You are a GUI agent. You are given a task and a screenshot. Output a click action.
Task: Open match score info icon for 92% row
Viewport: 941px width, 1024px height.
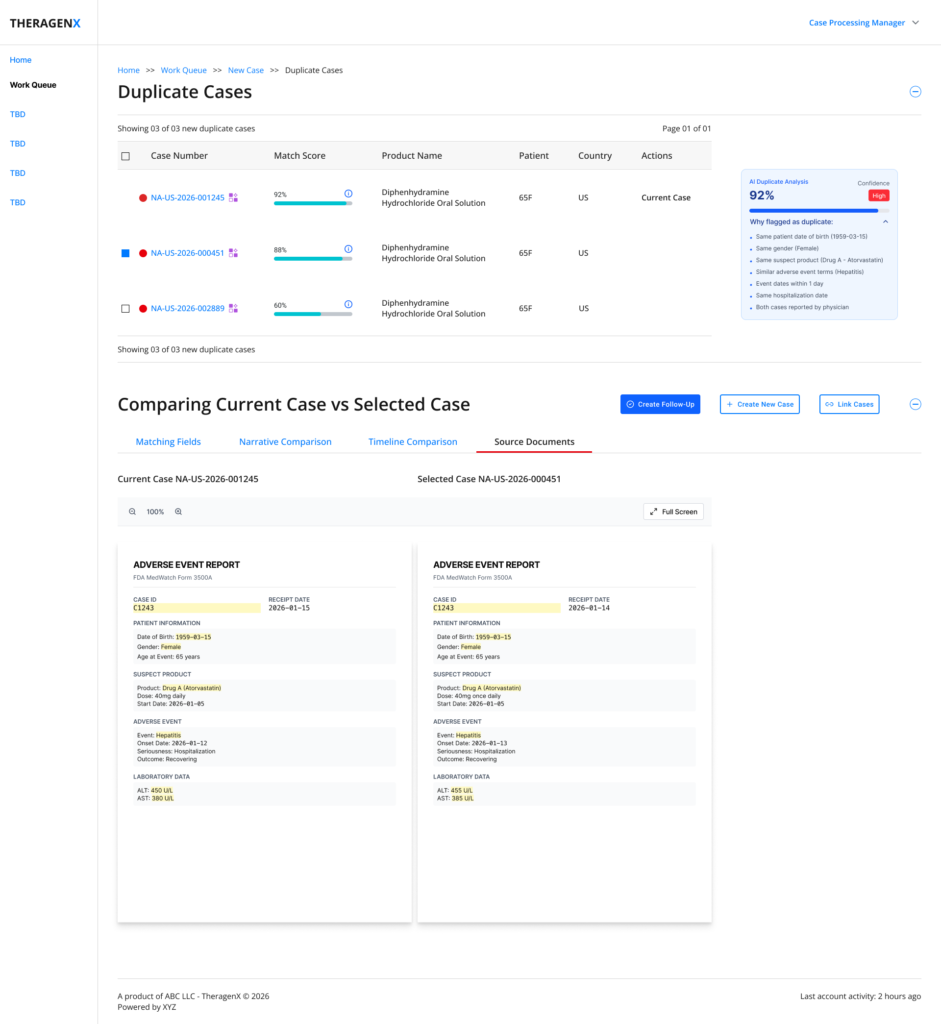[x=348, y=194]
